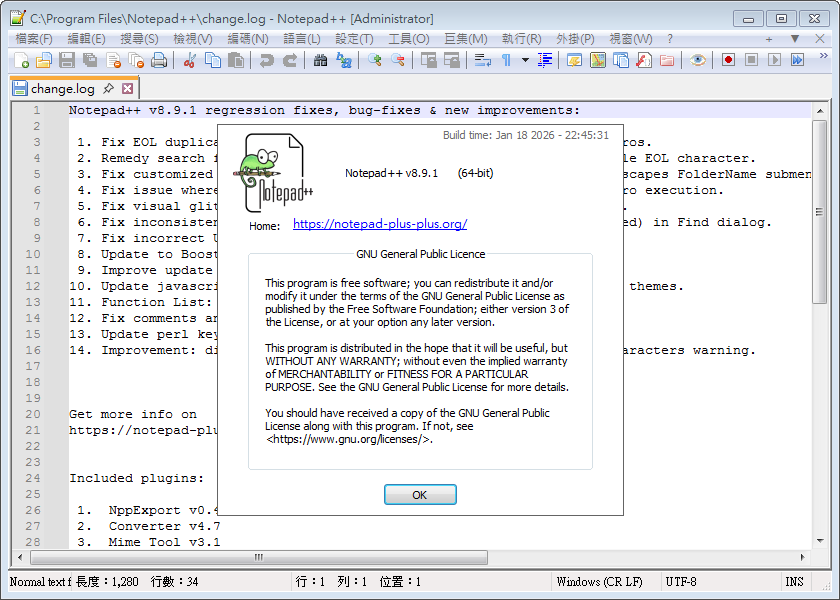Toggle synchronized horizontal scrolling

coord(452,60)
